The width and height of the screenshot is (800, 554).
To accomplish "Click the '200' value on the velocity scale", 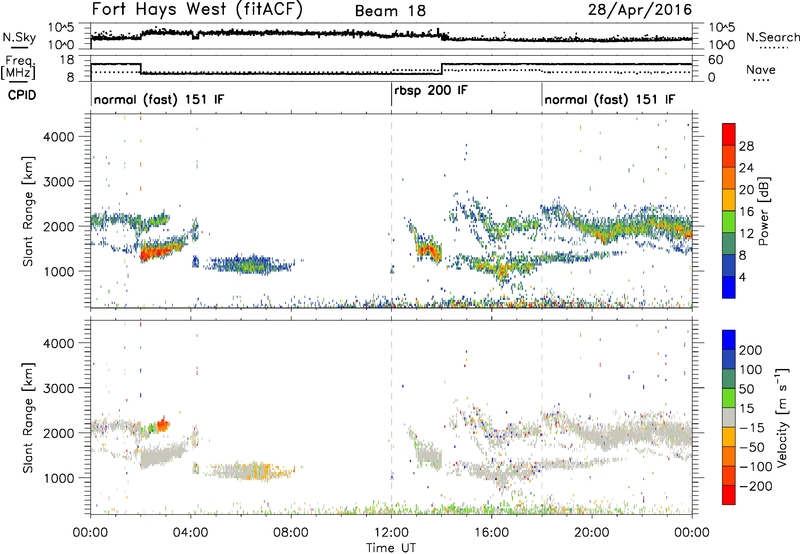I will coord(751,350).
